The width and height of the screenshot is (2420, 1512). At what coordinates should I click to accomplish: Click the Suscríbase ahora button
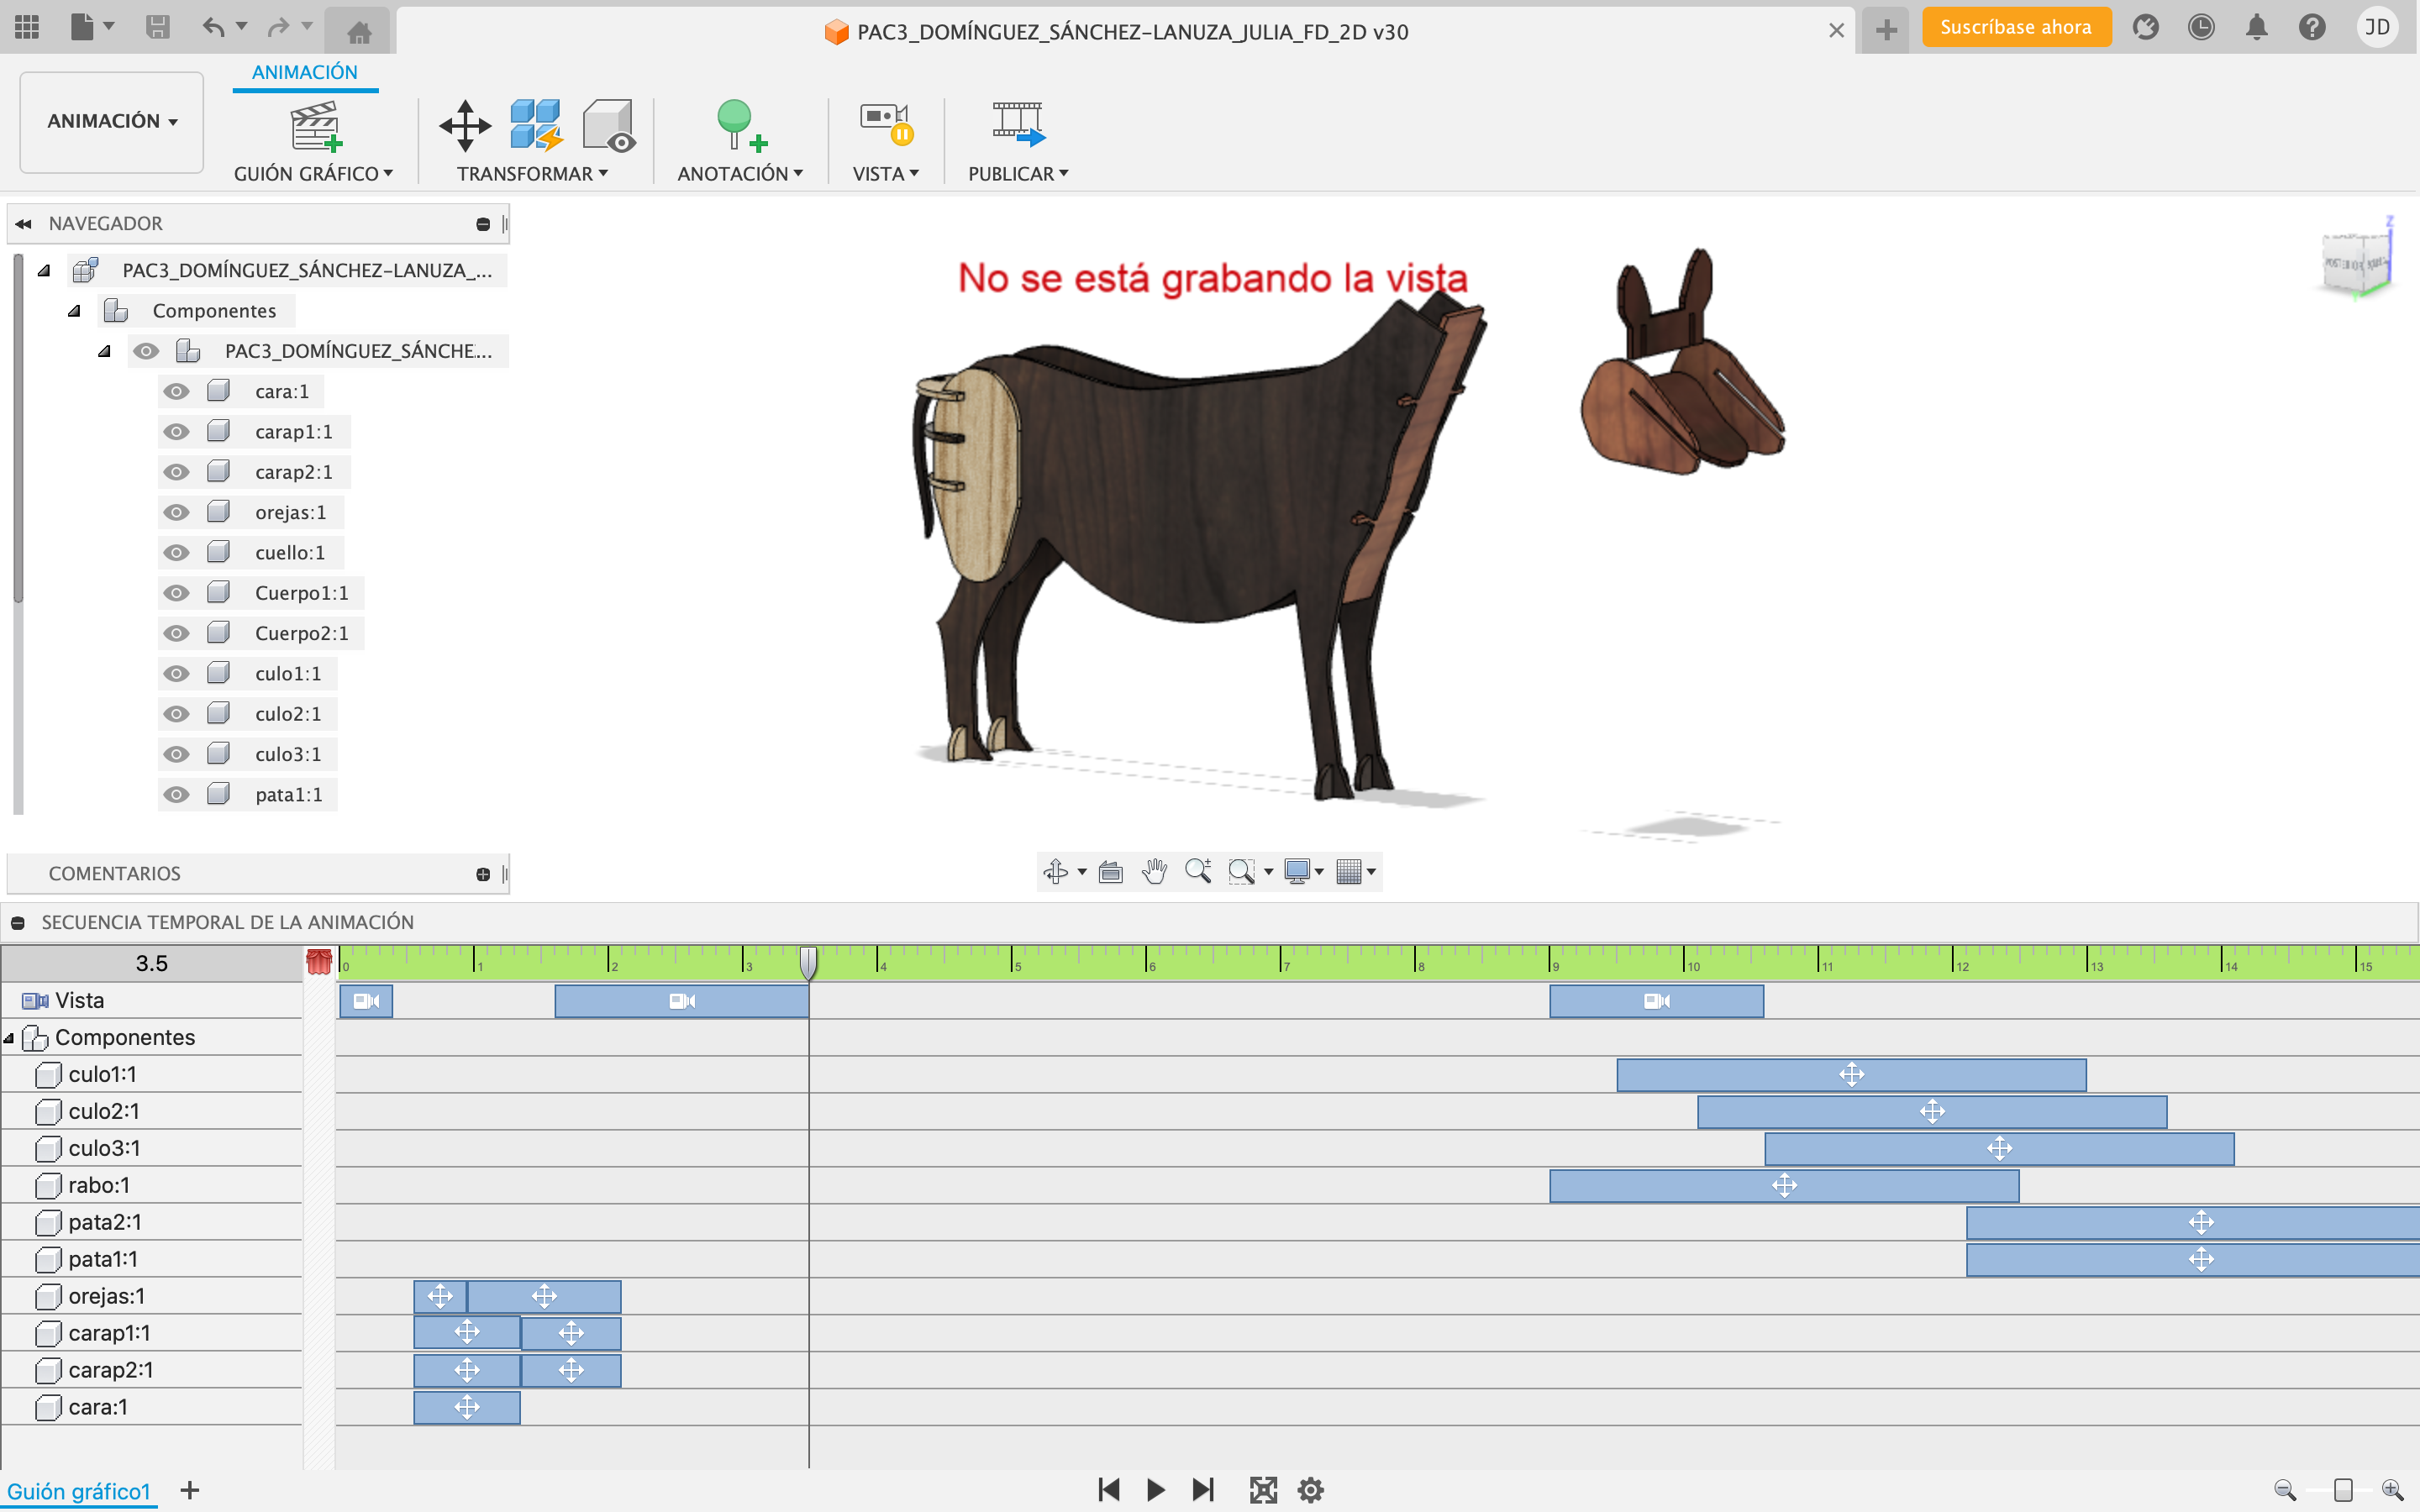pos(2015,28)
